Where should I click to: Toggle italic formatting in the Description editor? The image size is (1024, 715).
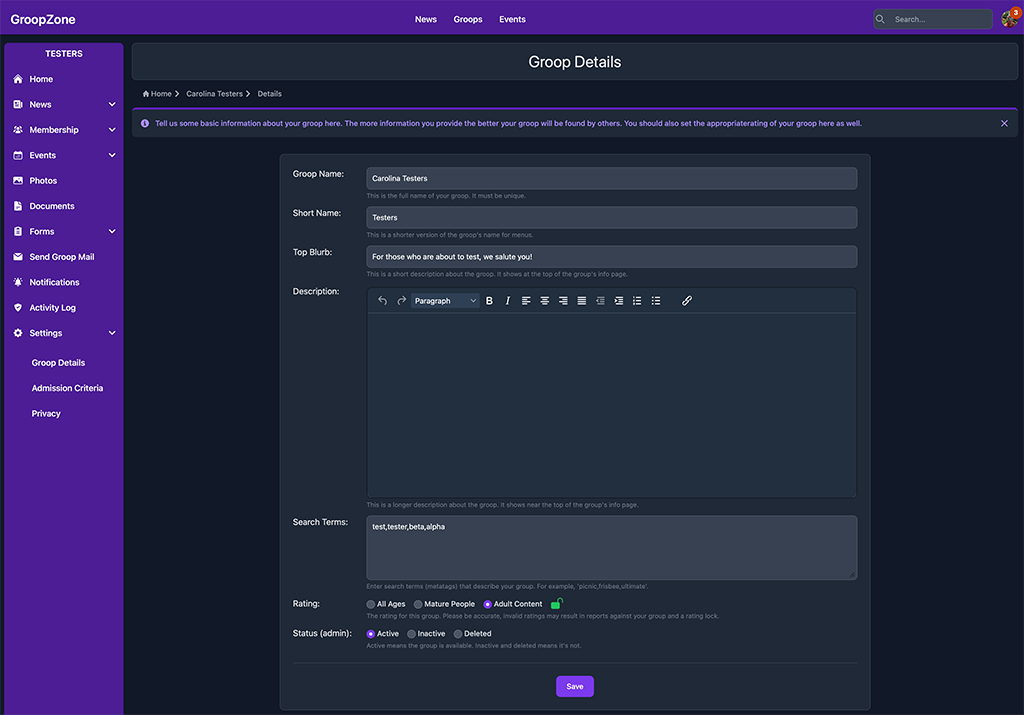pyautogui.click(x=507, y=301)
